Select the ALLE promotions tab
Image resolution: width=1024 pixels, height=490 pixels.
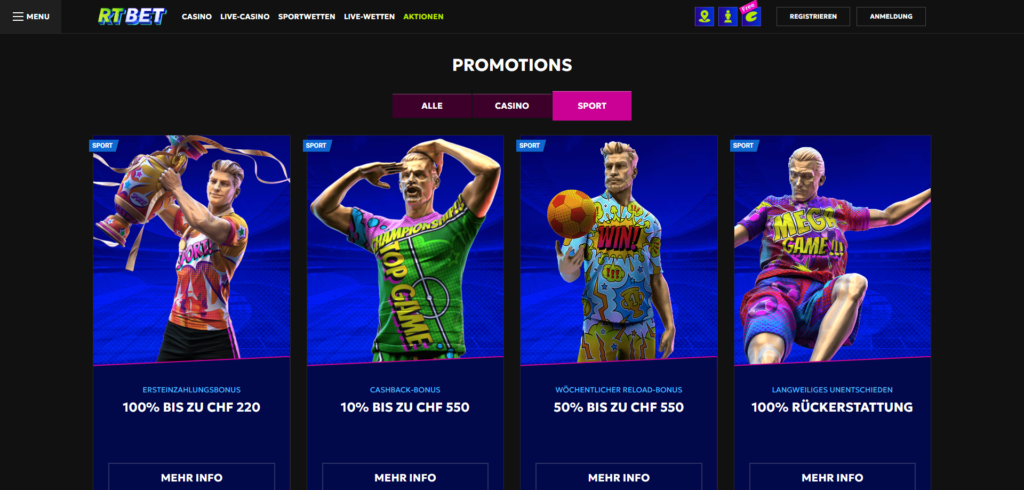(x=432, y=106)
